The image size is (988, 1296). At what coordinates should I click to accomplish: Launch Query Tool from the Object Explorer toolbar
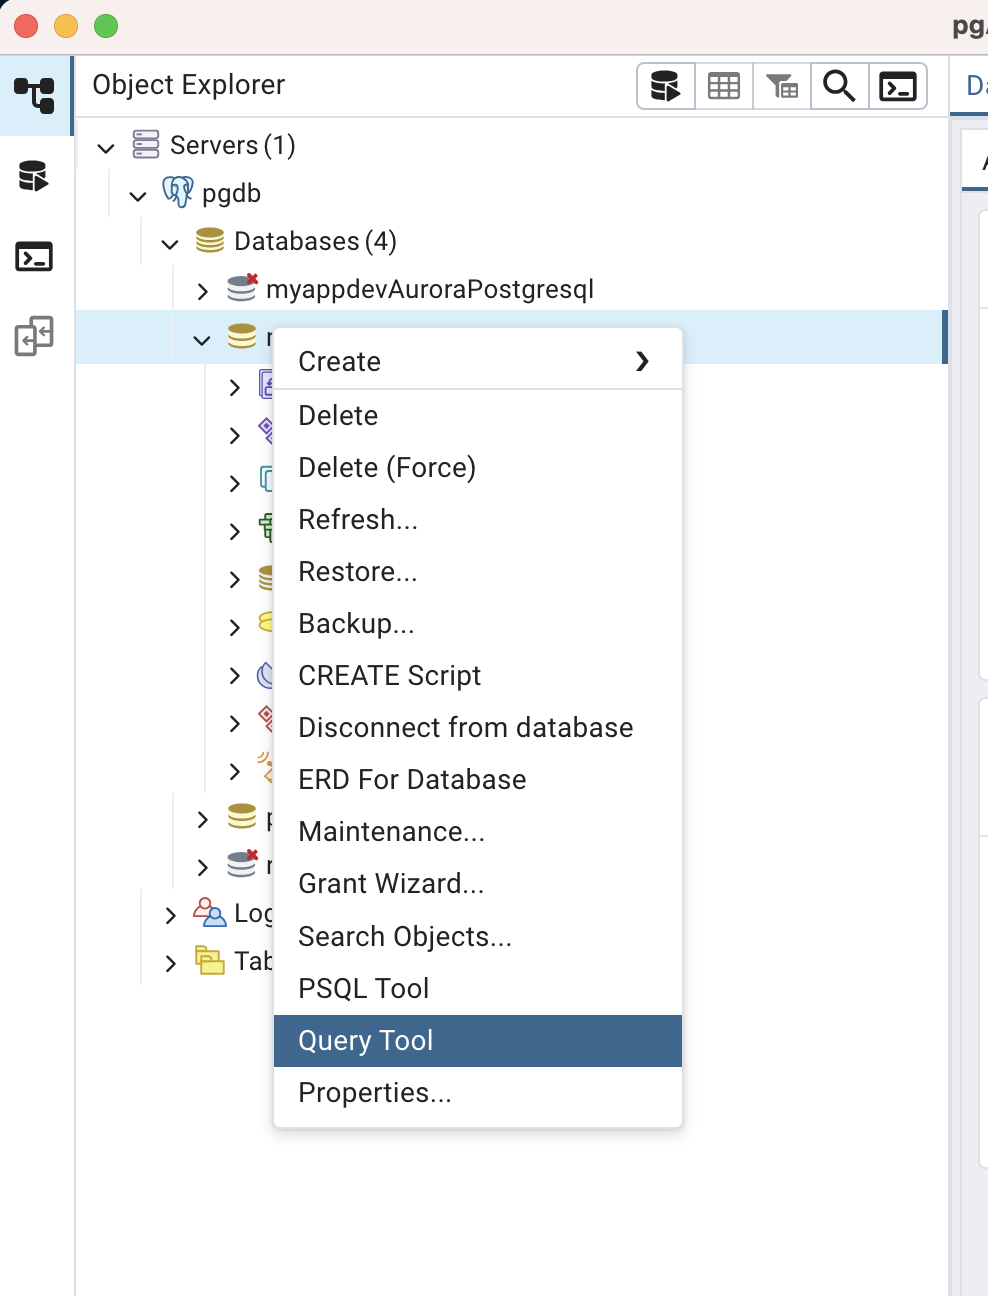coord(666,87)
